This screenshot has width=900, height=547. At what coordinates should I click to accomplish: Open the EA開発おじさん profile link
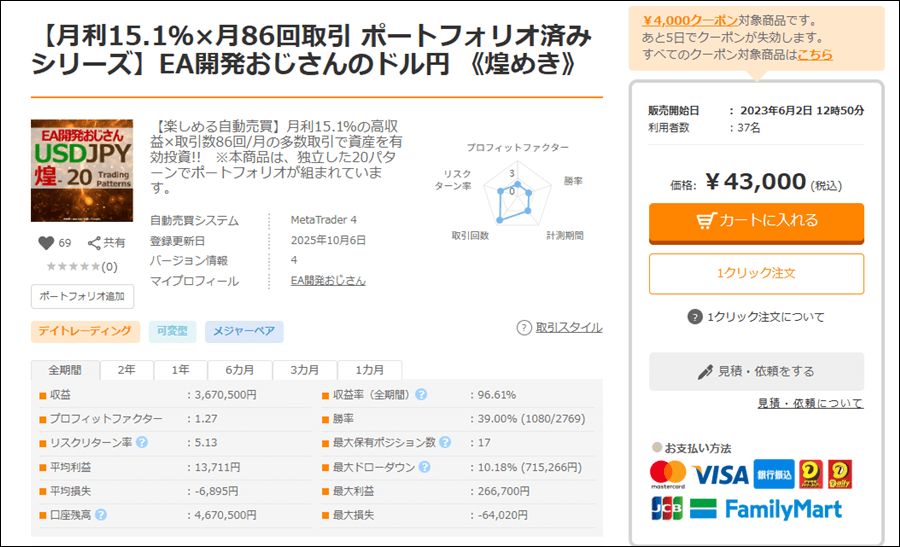coord(328,281)
